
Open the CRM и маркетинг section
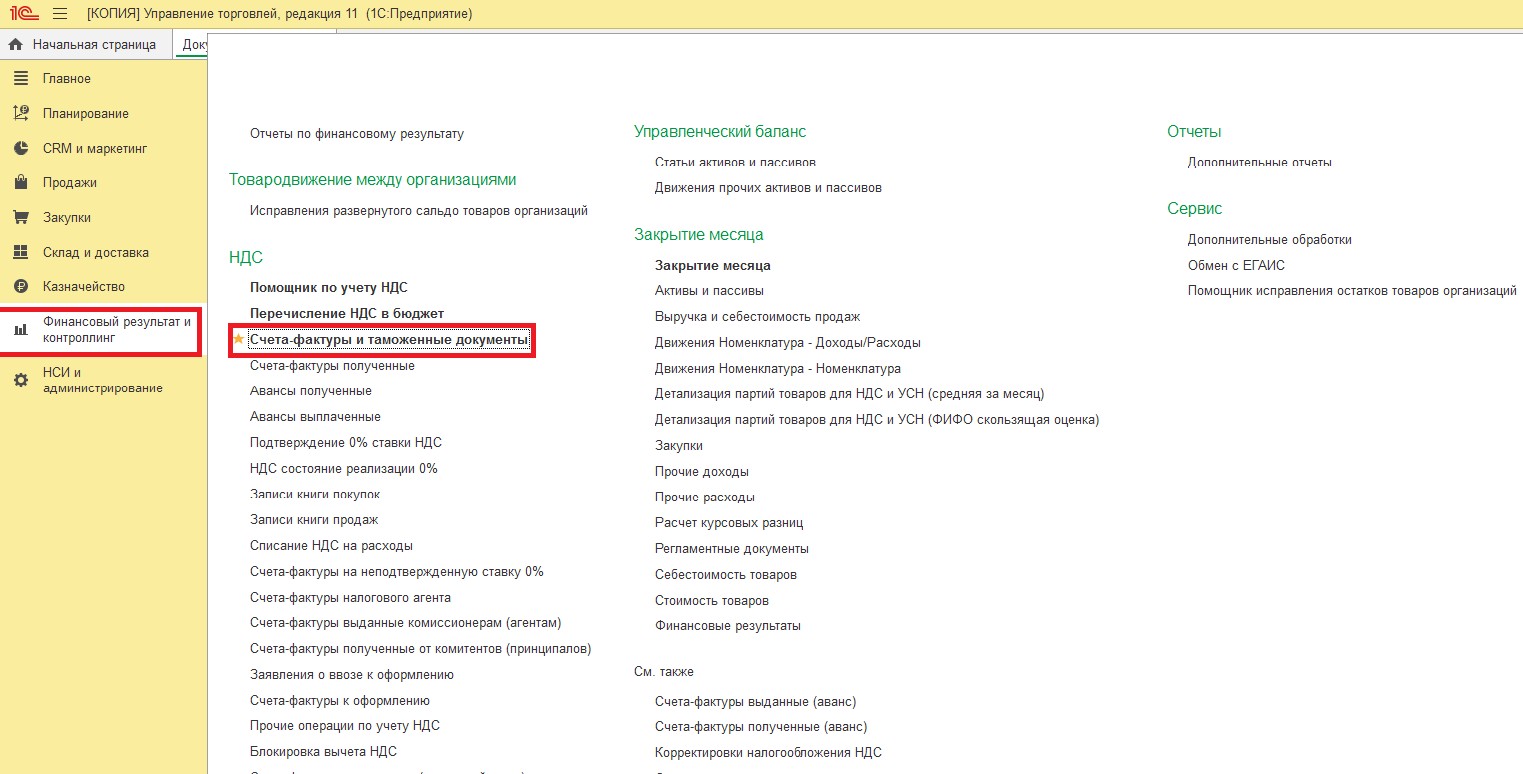95,148
